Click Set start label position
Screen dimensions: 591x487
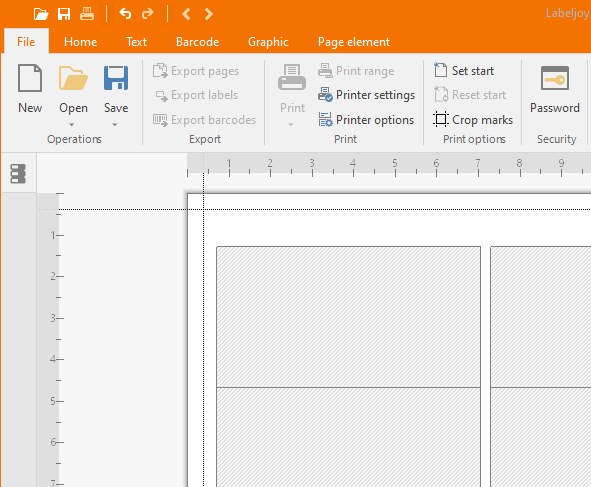[x=464, y=70]
